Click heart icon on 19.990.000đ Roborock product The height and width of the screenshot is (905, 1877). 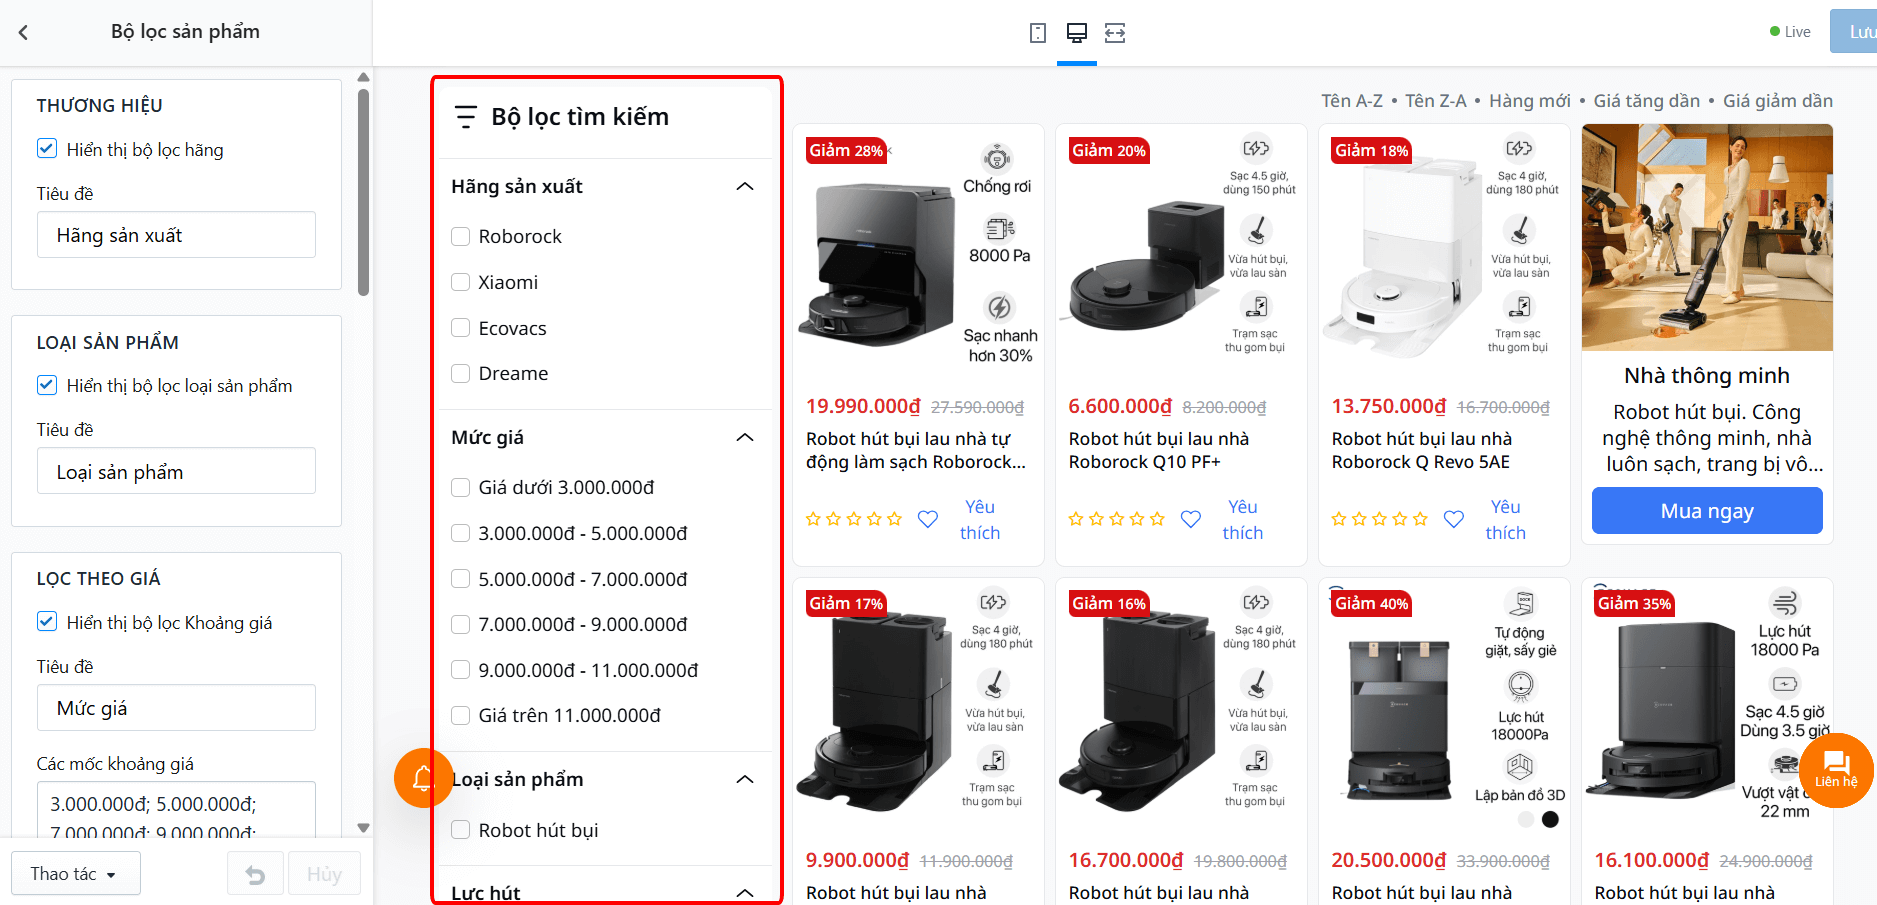click(928, 519)
